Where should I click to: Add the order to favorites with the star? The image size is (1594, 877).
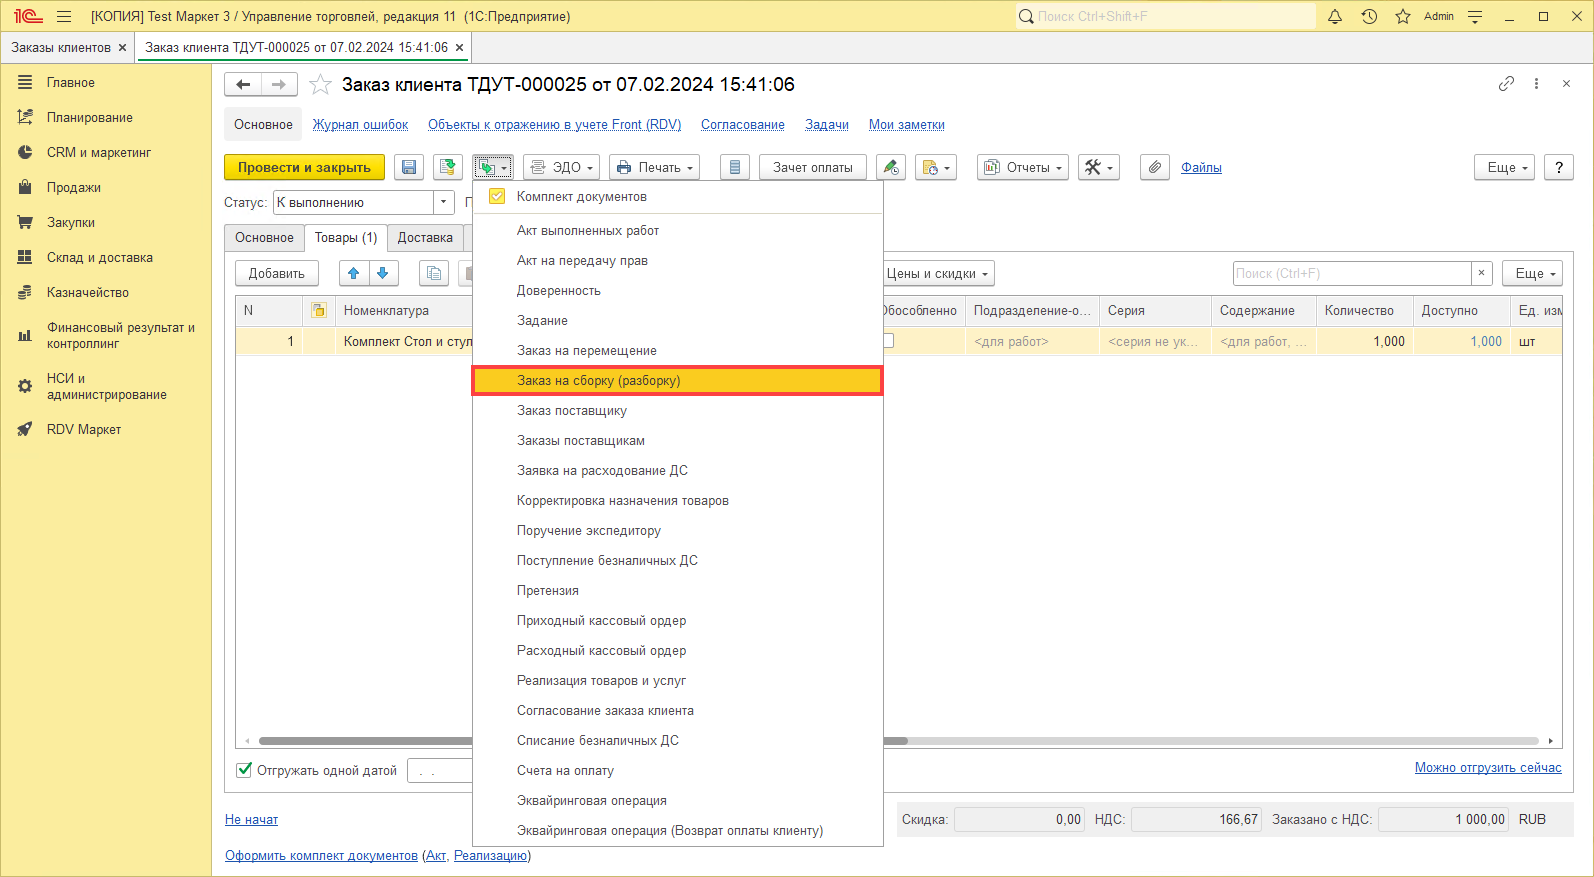(x=320, y=85)
